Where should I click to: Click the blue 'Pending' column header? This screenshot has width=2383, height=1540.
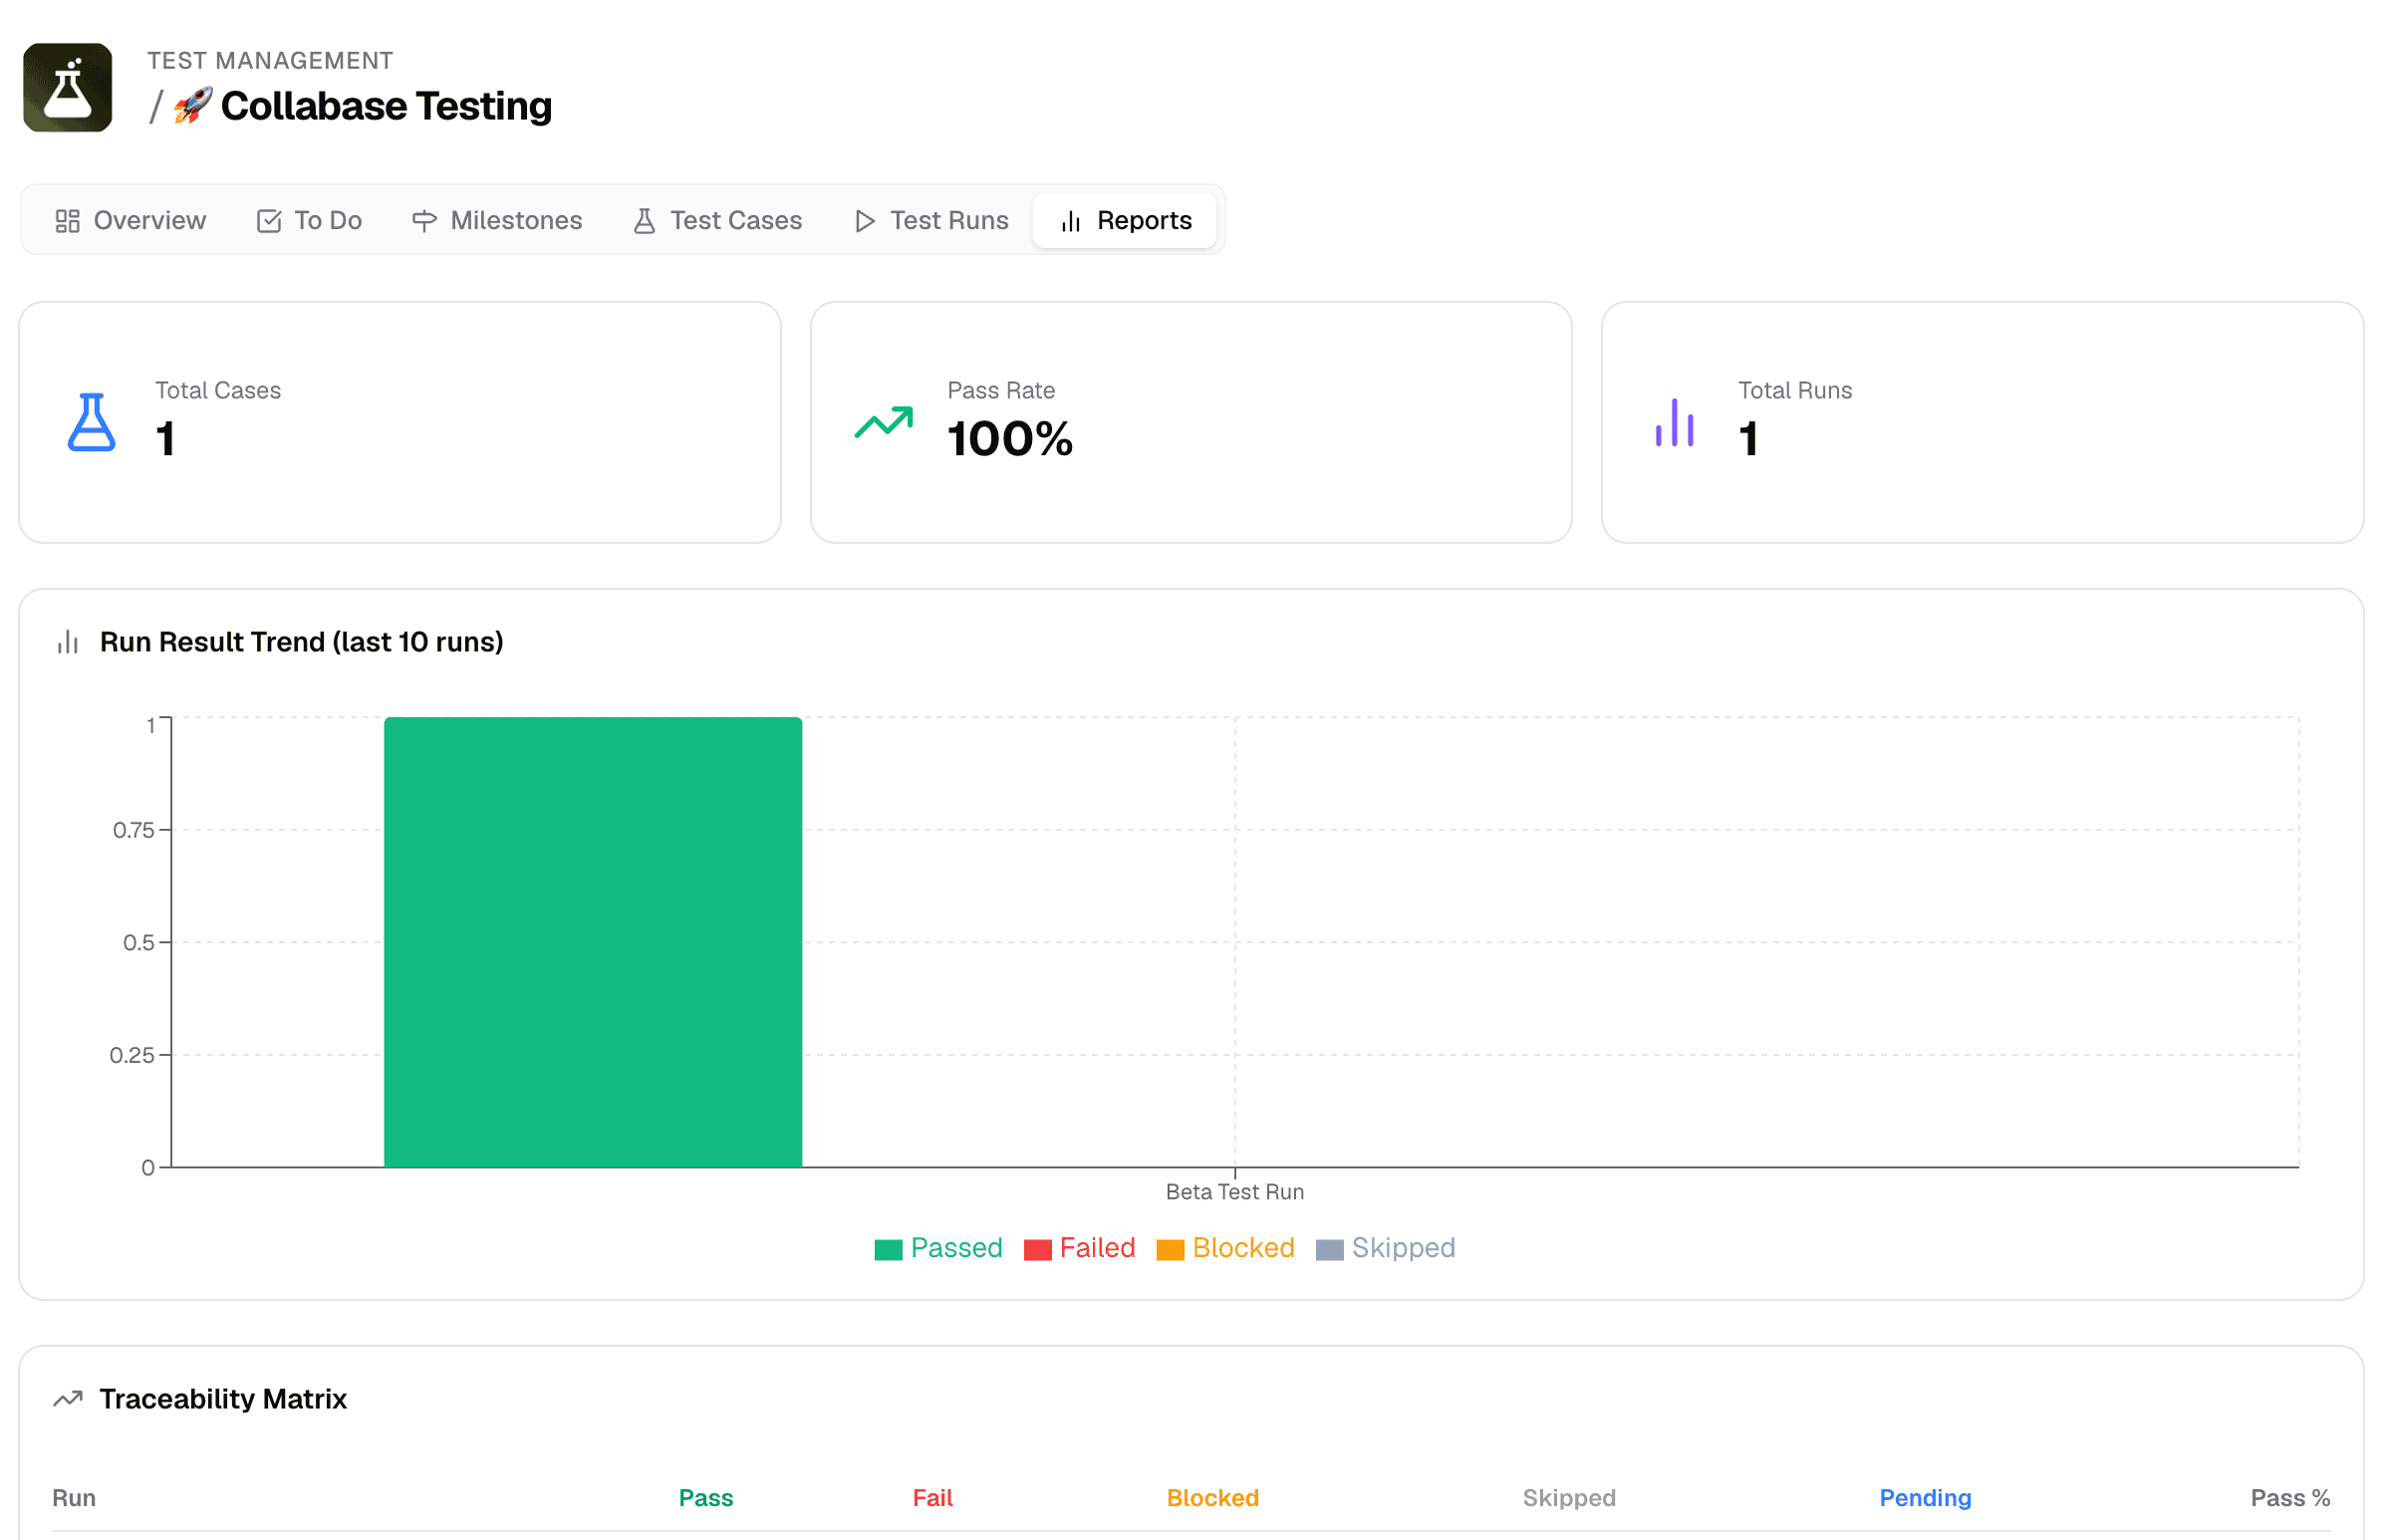pos(1925,1498)
